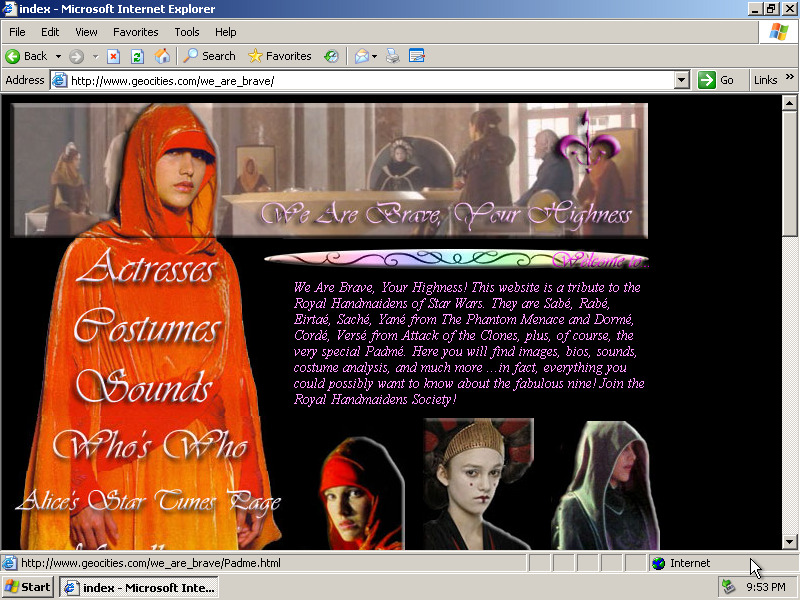This screenshot has height=600, width=800.
Task: Click the Edit page toolbar icon
Action: 416,56
